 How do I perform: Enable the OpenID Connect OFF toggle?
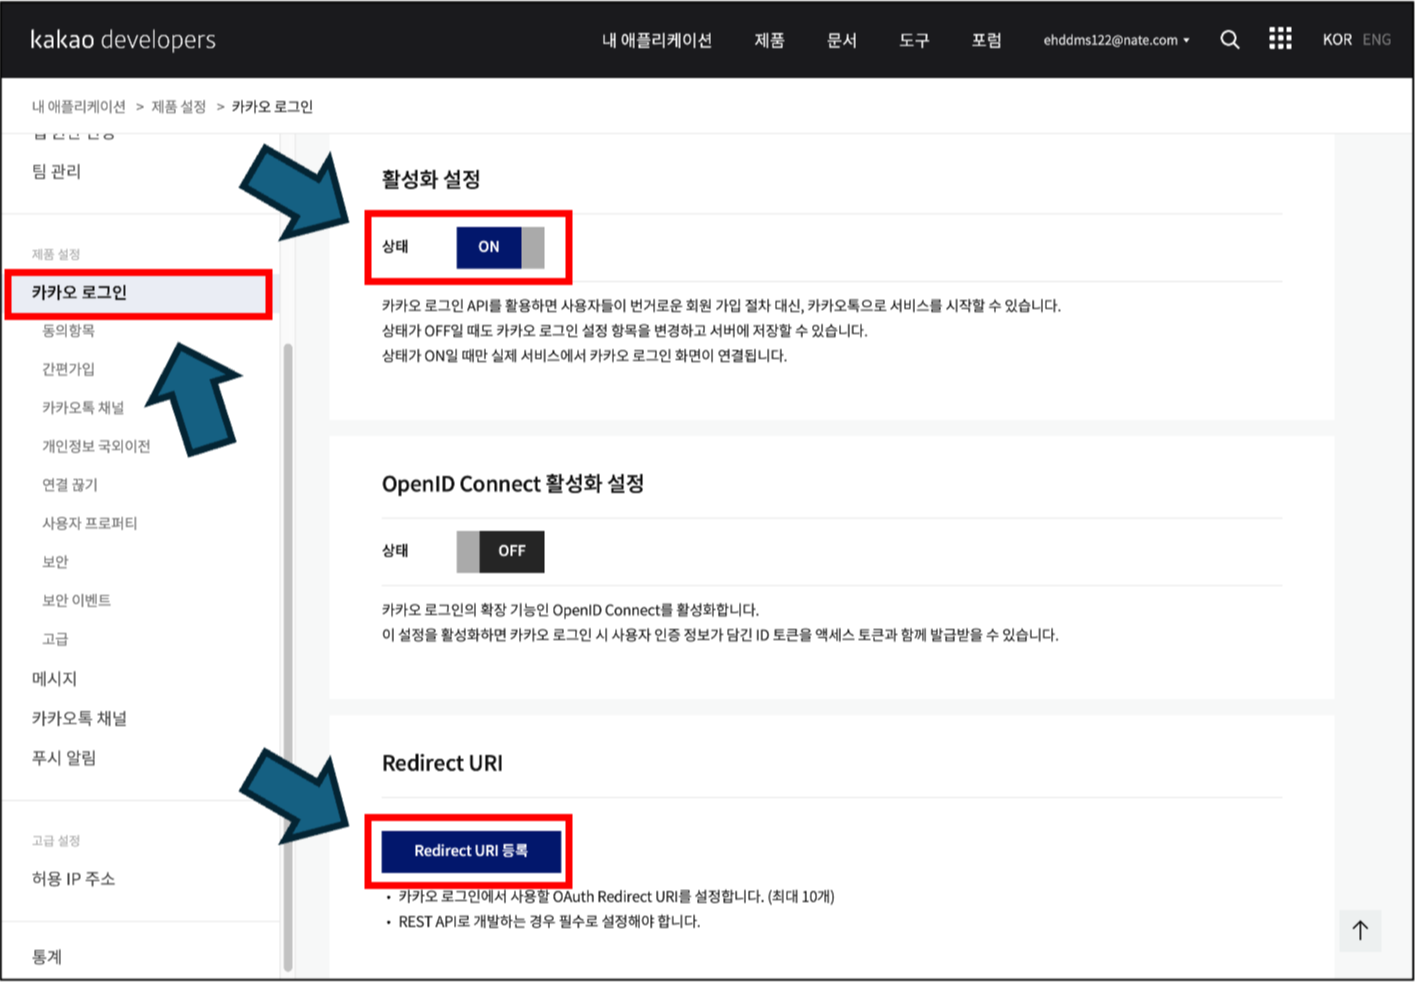click(500, 551)
